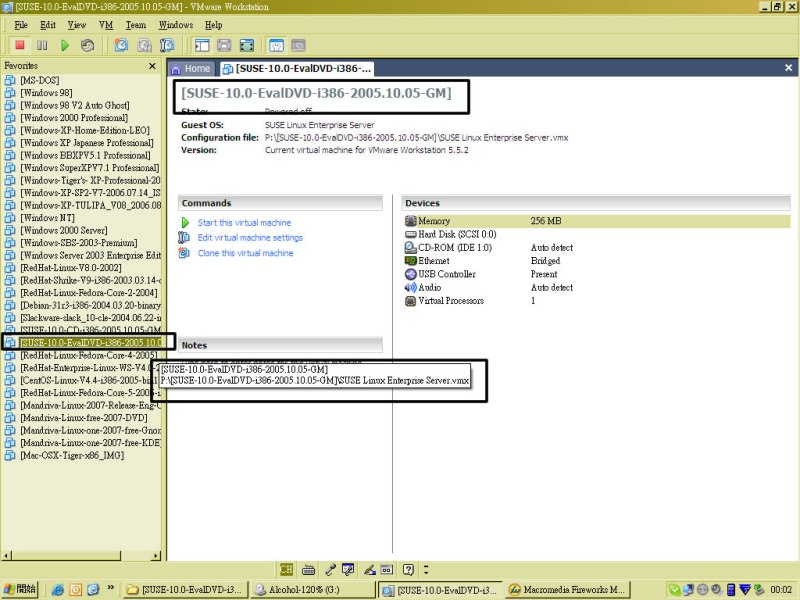Click Start this virtual machine link
The image size is (800, 600).
click(244, 222)
